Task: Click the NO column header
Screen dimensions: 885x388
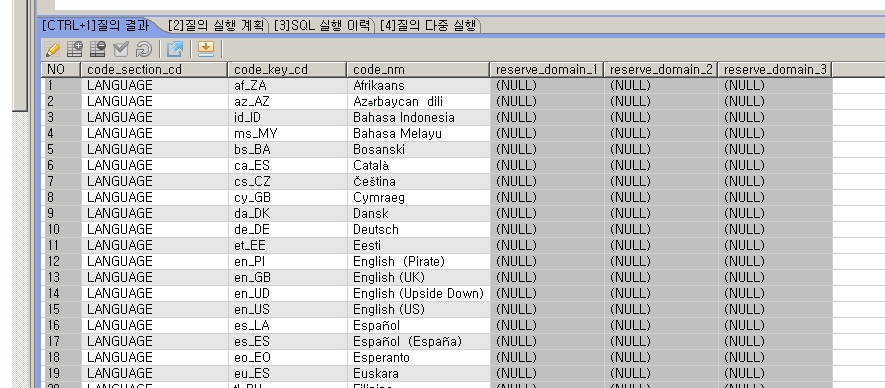Action: click(61, 69)
